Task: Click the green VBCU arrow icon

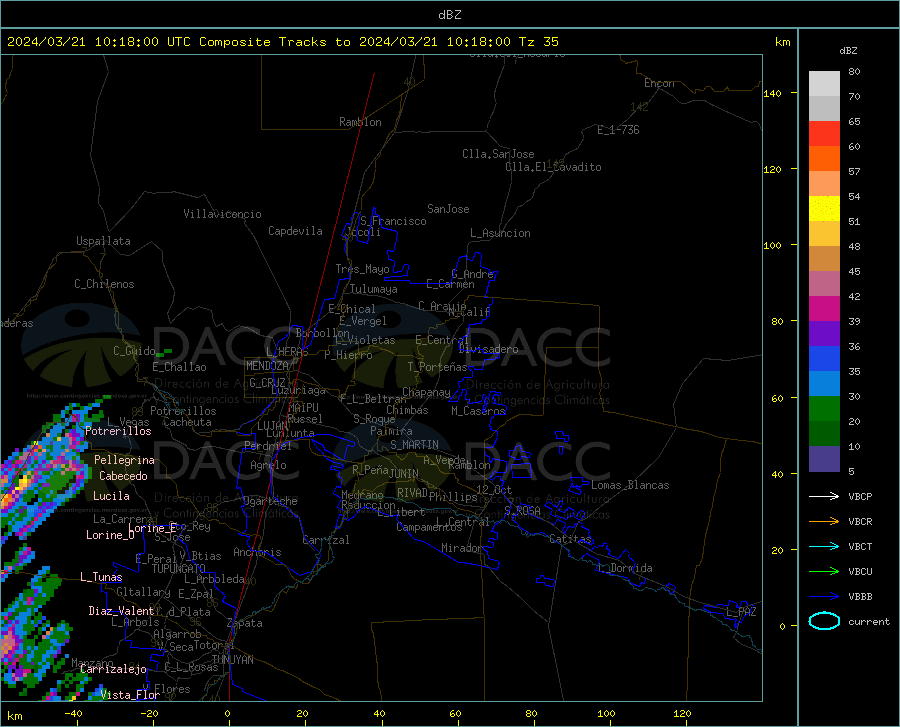Action: [x=824, y=572]
